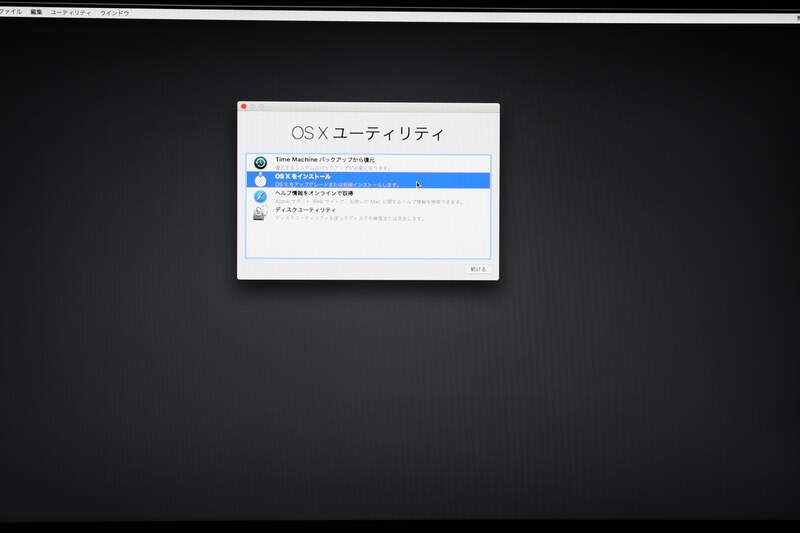Open the ファイル menu
This screenshot has height=533, width=800.
(x=10, y=11)
